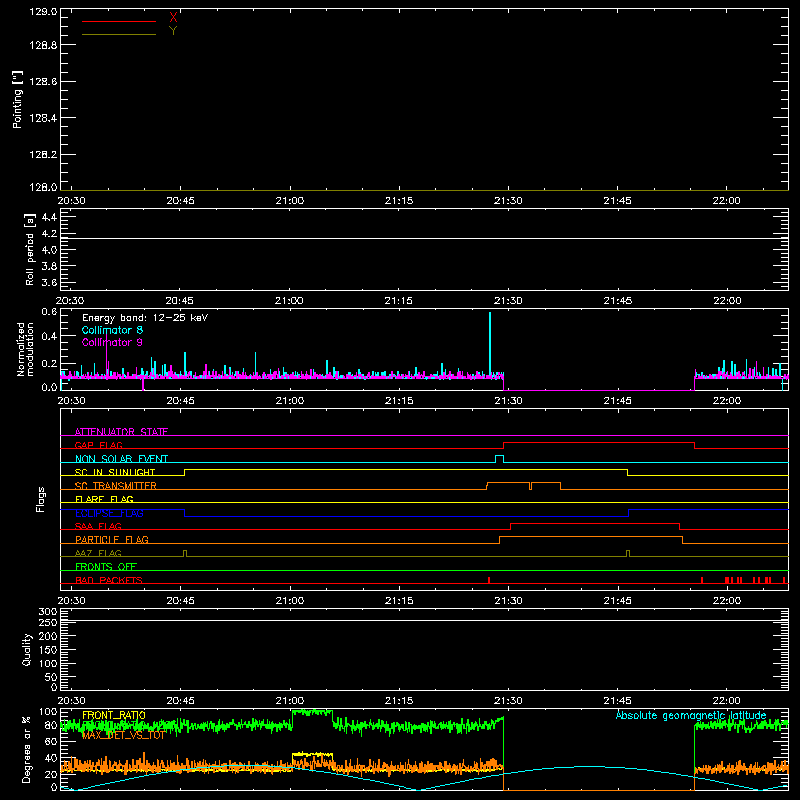The height and width of the screenshot is (800, 800).
Task: Click the SAA_FLAG label
Action: pyautogui.click(x=98, y=526)
